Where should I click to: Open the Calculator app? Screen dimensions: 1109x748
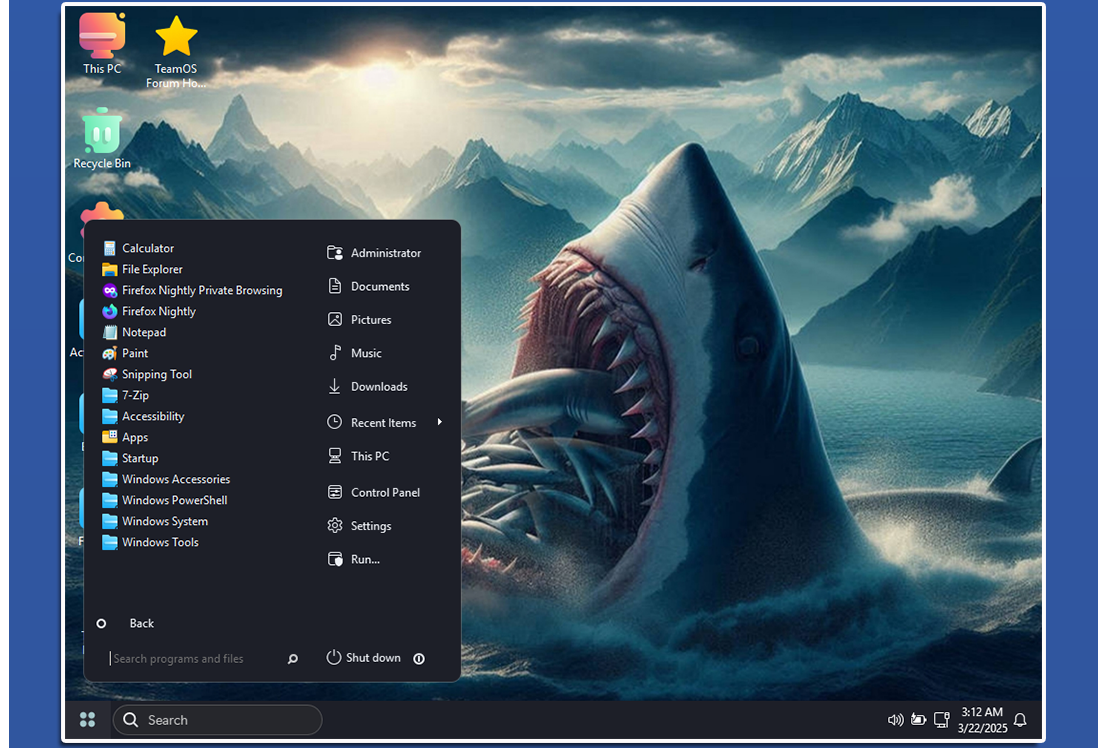139,248
